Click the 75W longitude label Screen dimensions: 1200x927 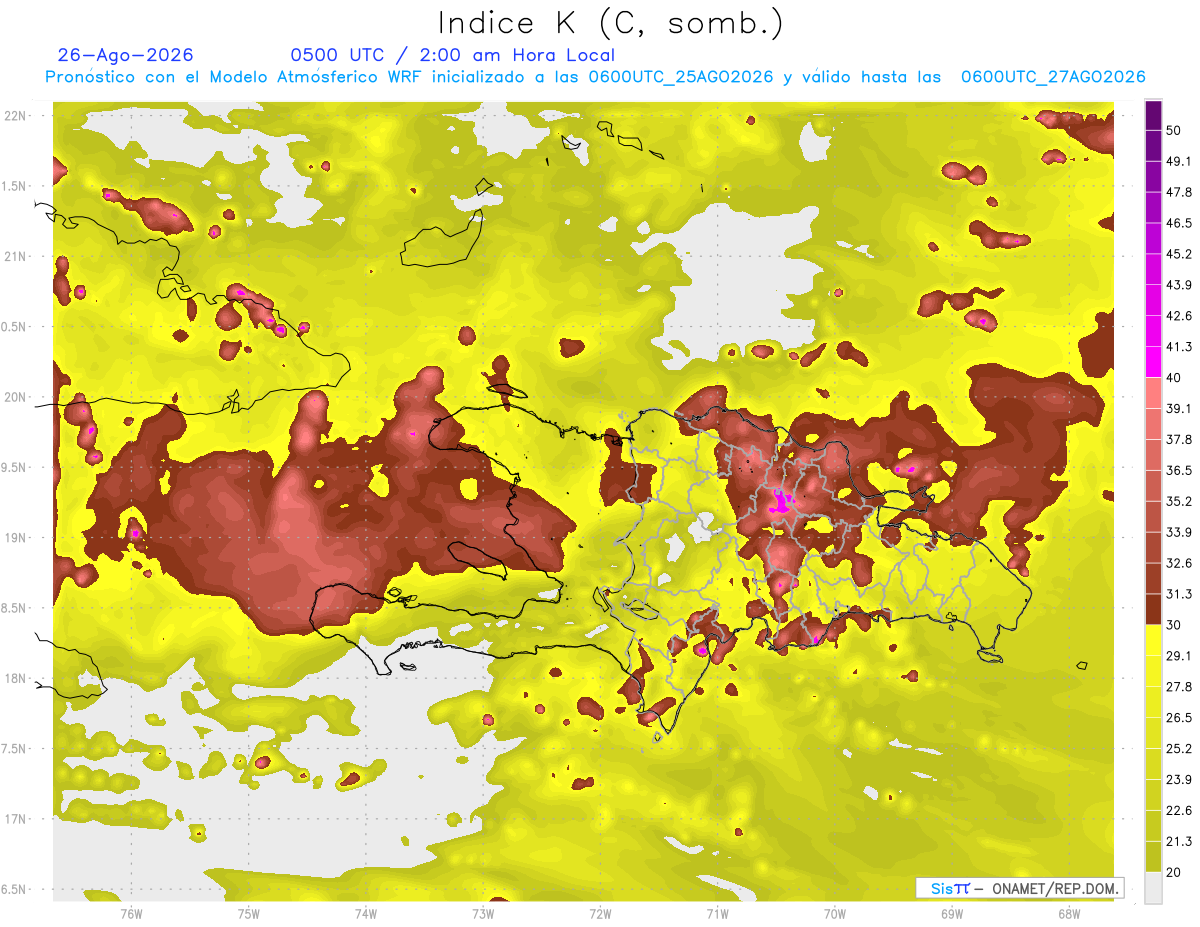(249, 913)
